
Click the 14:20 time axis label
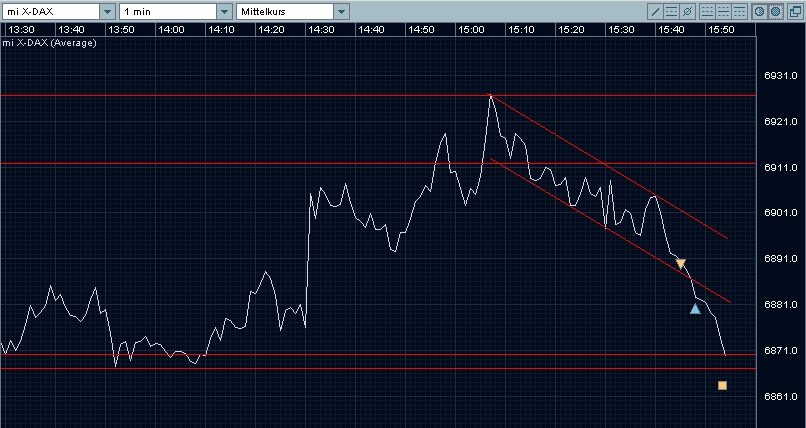(x=271, y=30)
